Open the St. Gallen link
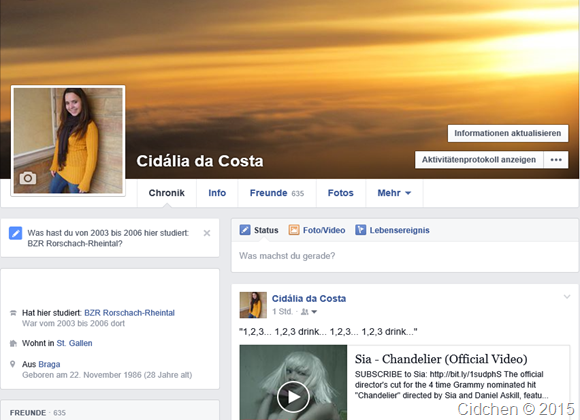The image size is (580, 420). (x=74, y=343)
